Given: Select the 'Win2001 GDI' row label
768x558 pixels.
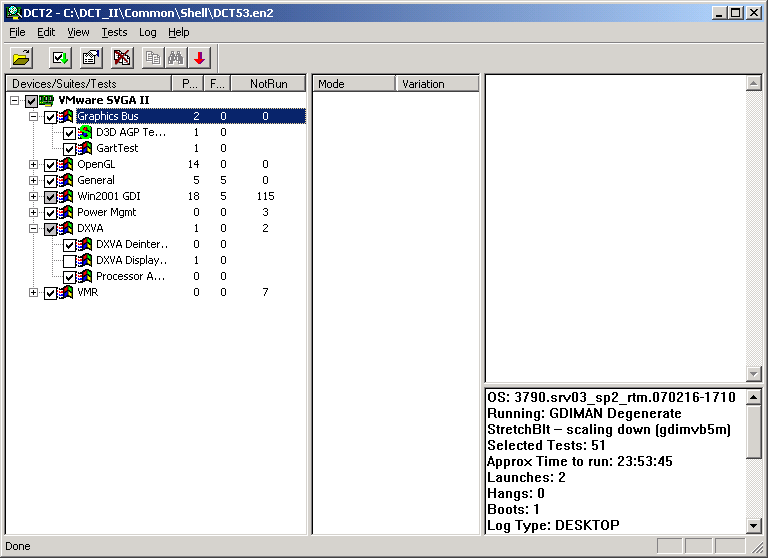Looking at the screenshot, I should (x=109, y=196).
